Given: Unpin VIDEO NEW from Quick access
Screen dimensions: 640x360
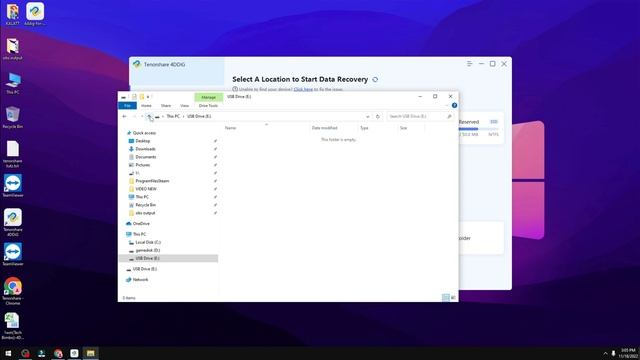Looking at the screenshot, I should (215, 189).
